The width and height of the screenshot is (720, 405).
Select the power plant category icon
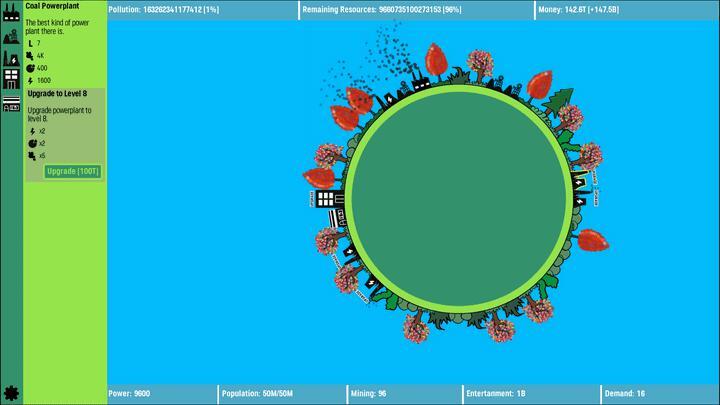[x=11, y=57]
